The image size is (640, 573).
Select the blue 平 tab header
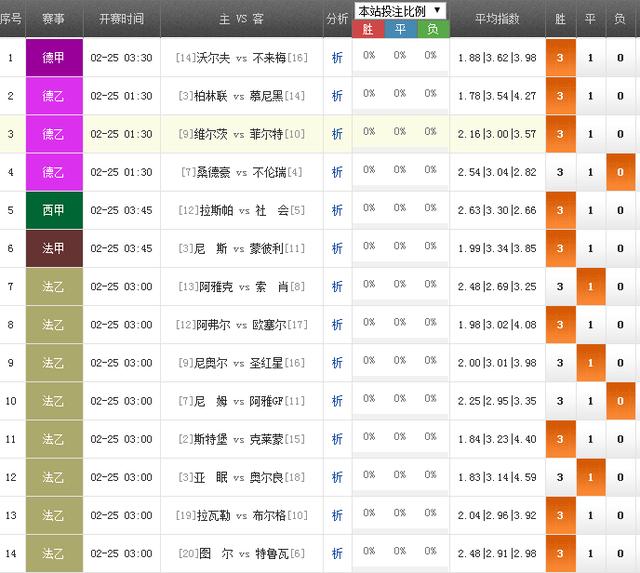pos(400,29)
